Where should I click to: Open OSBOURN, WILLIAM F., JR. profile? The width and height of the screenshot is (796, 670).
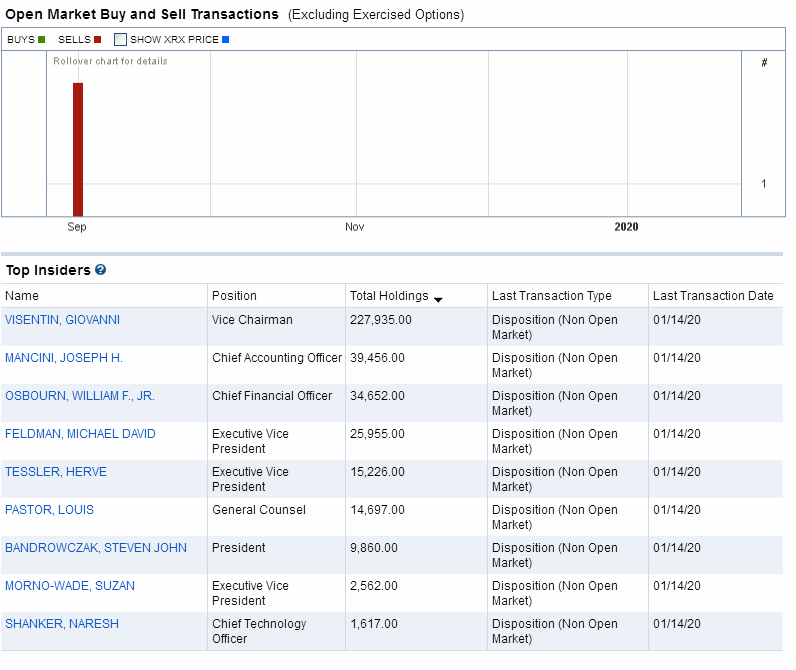point(80,396)
